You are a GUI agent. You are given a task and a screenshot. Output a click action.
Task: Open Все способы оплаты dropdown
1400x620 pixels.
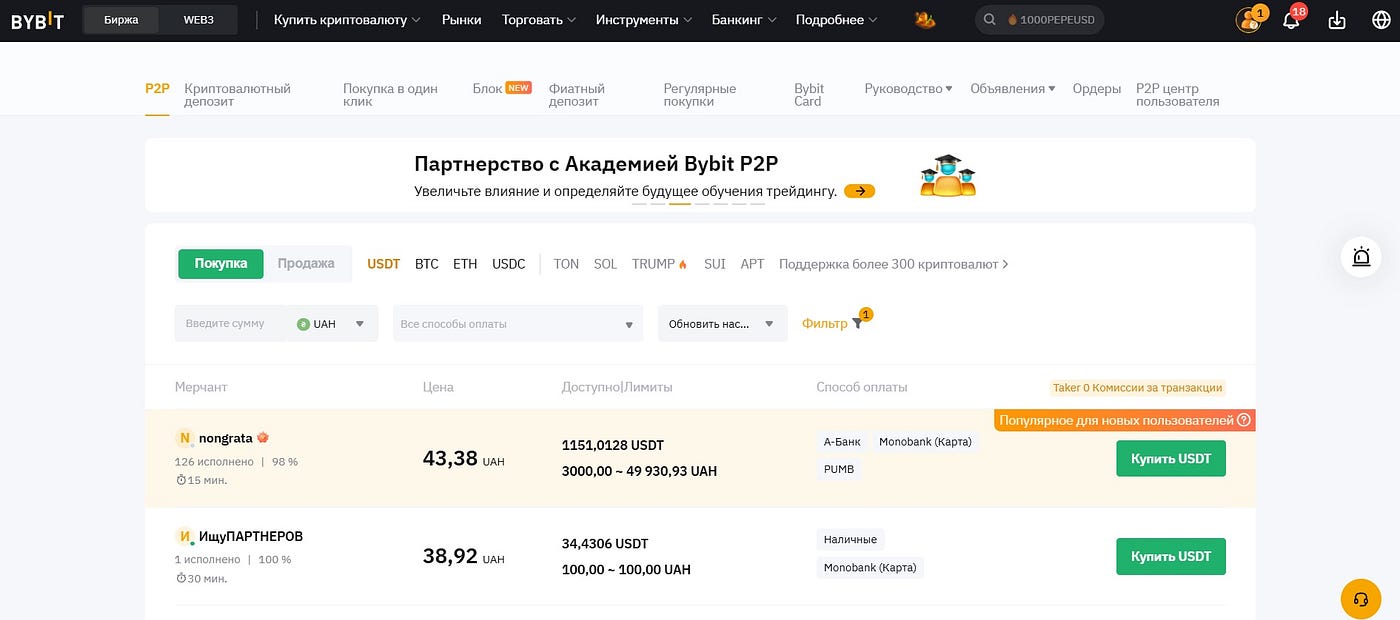[x=518, y=324]
